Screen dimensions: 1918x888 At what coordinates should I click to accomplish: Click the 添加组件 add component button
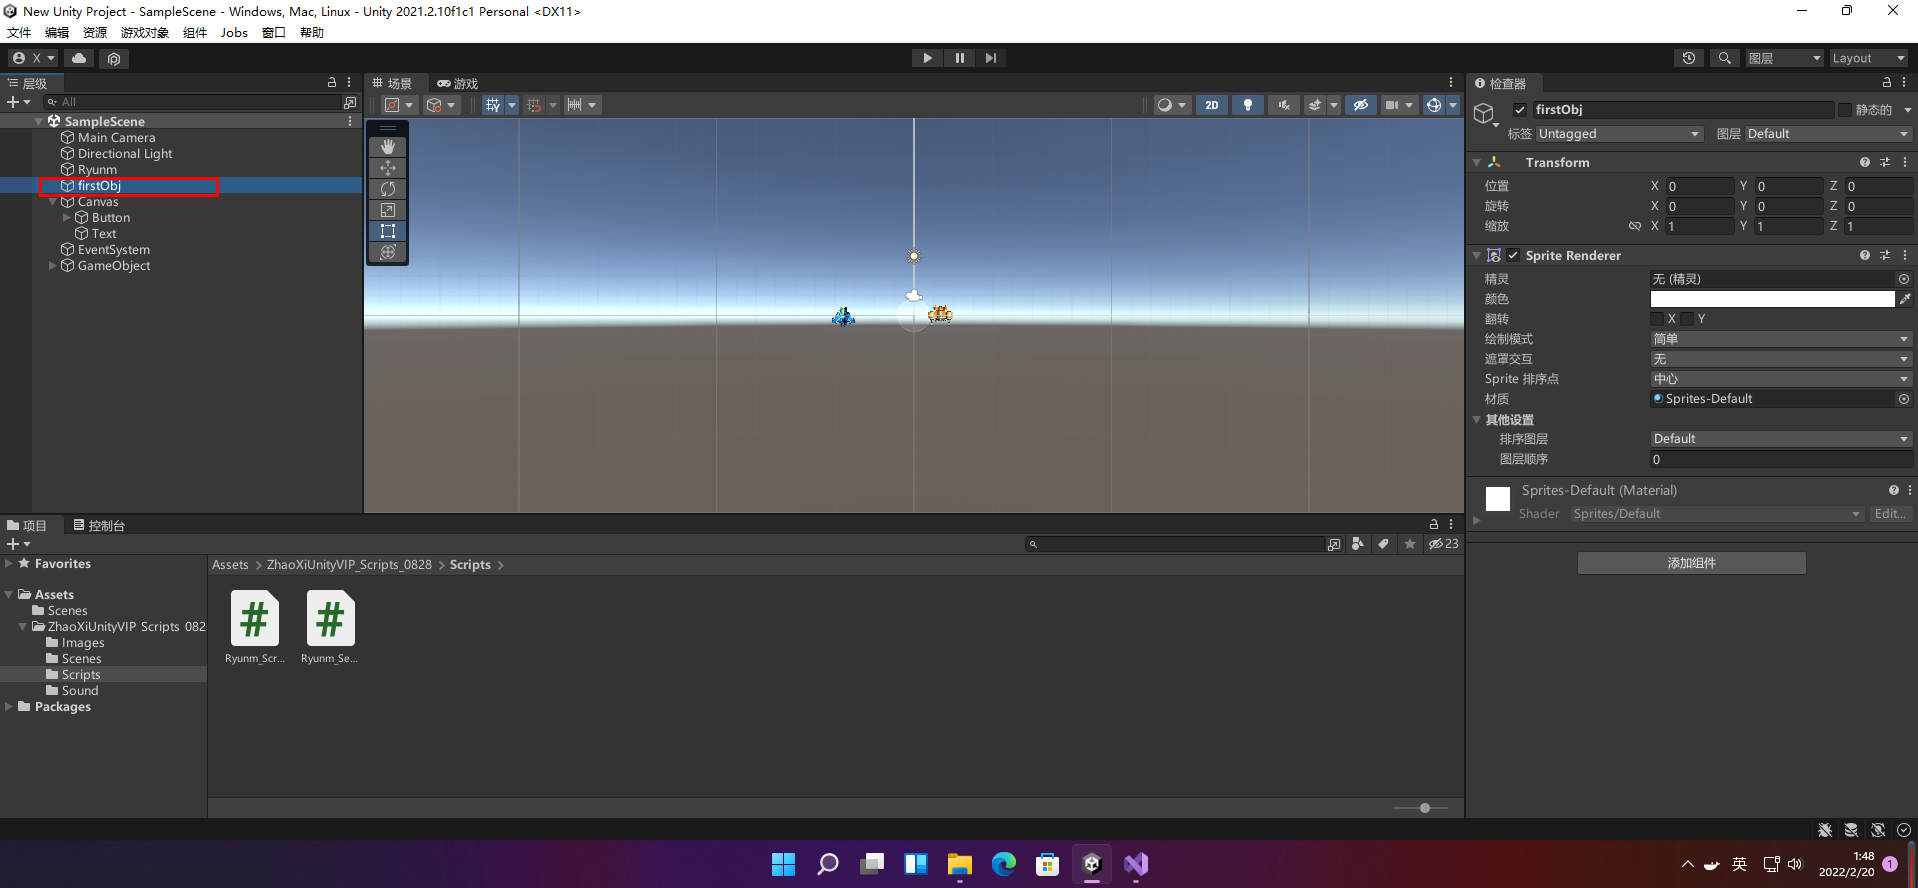point(1692,563)
